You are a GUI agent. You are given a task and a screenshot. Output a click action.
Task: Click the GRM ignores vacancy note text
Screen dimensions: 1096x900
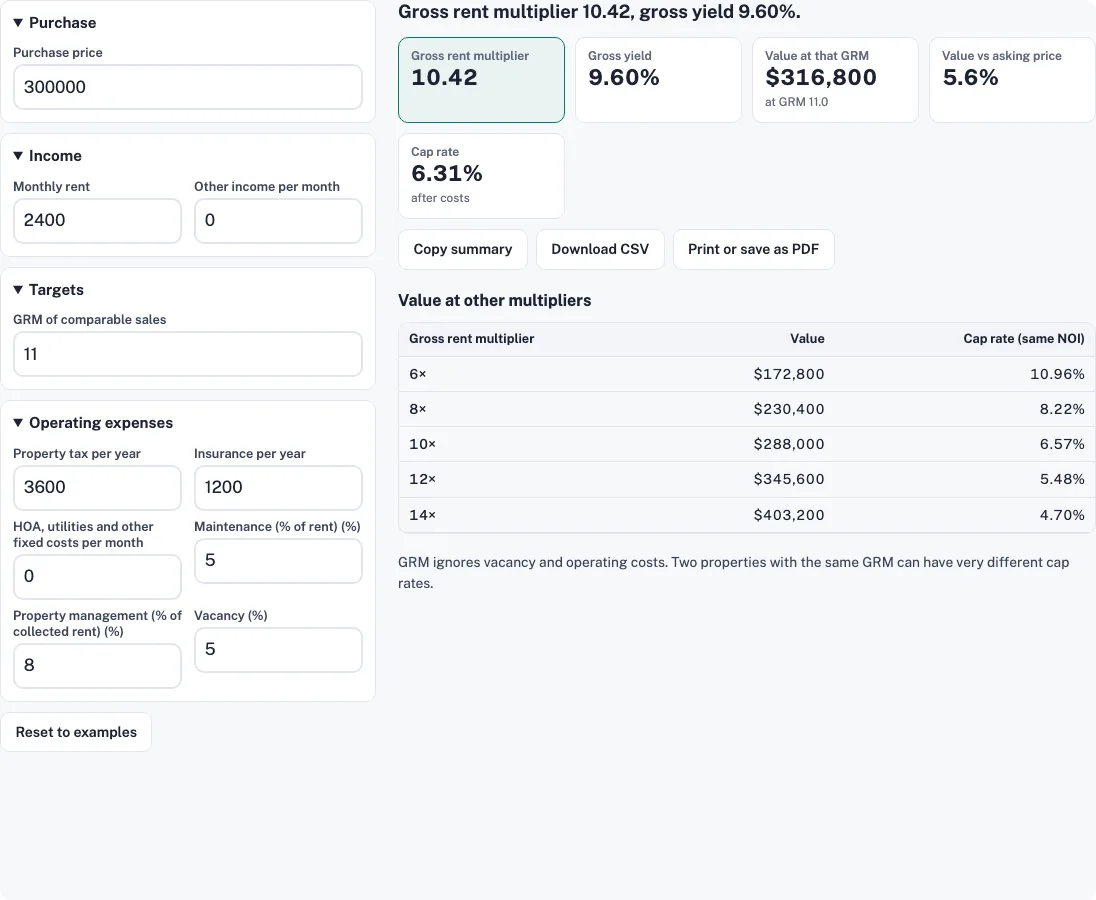[733, 572]
